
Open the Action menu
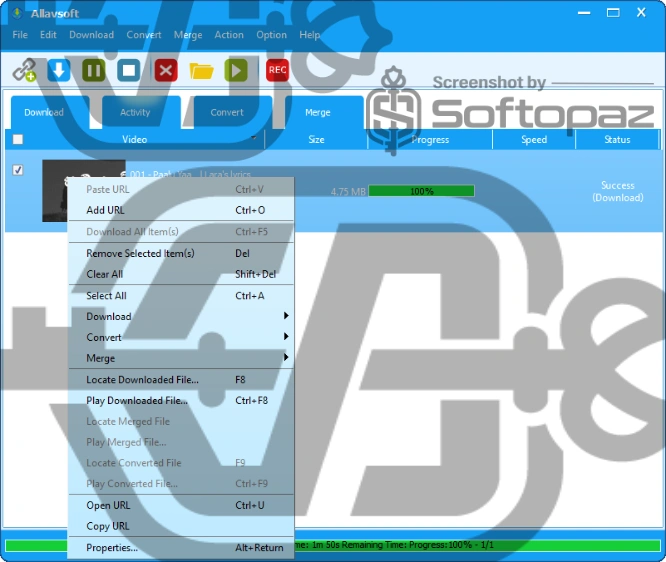[x=229, y=35]
